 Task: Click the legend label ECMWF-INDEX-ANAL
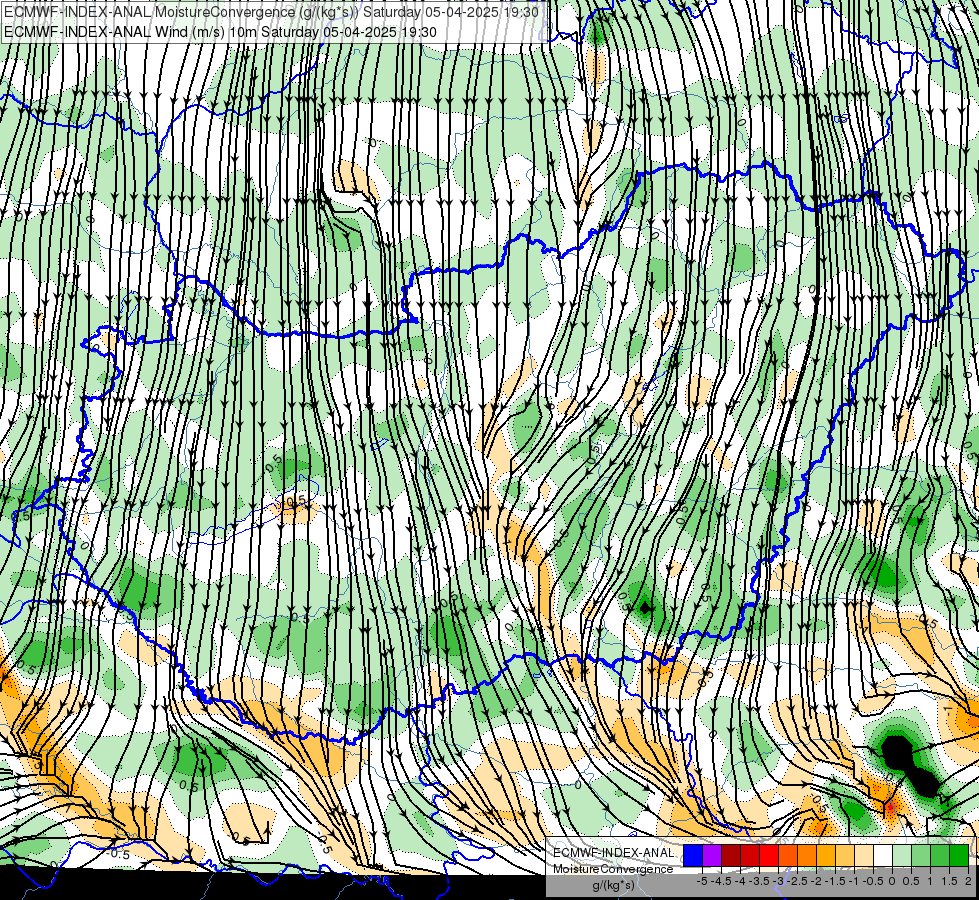coord(614,853)
